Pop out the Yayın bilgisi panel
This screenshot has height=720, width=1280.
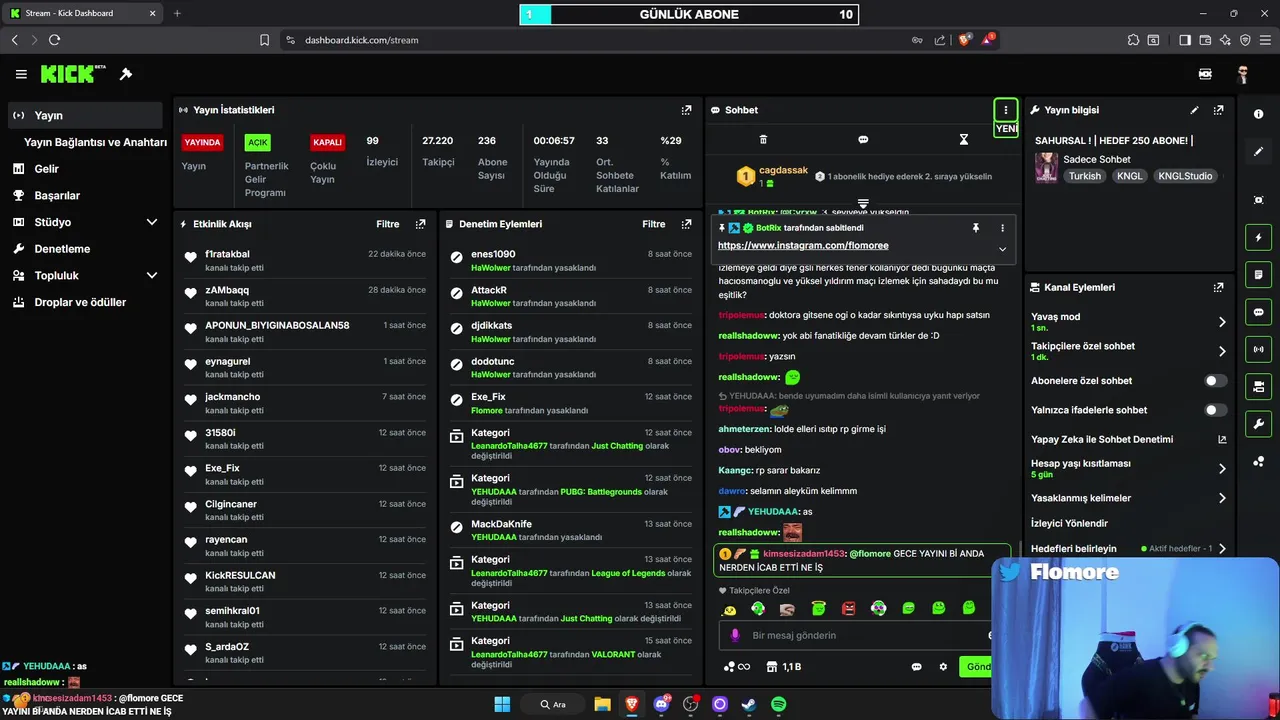coord(1218,110)
